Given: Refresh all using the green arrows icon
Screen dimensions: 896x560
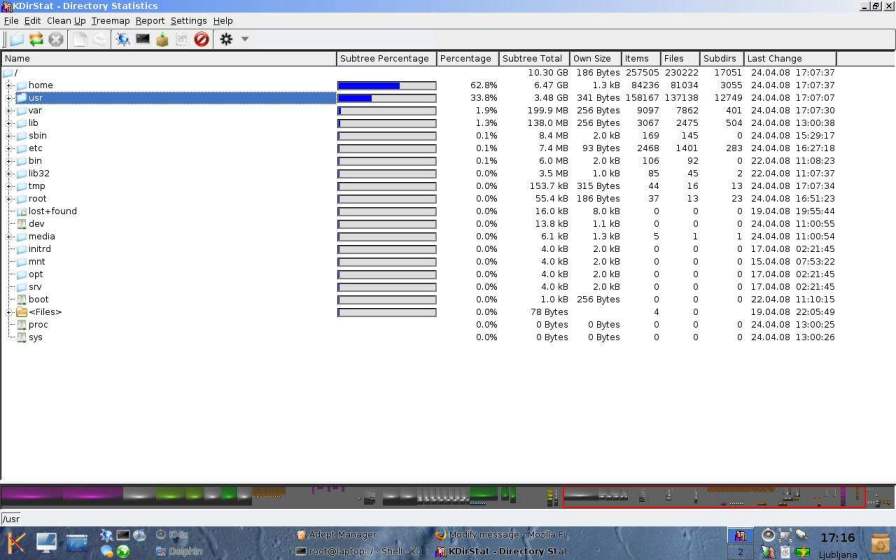Looking at the screenshot, I should [x=36, y=39].
